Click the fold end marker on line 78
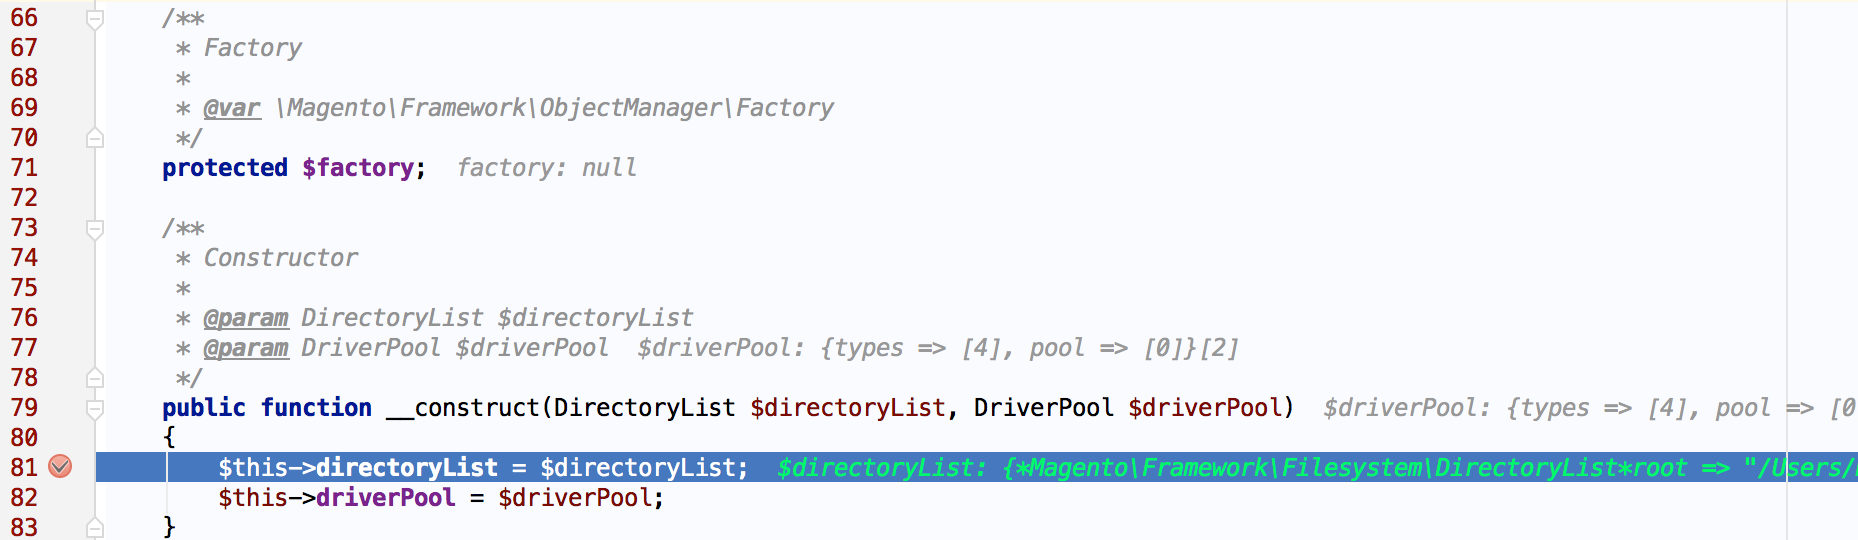 (95, 378)
